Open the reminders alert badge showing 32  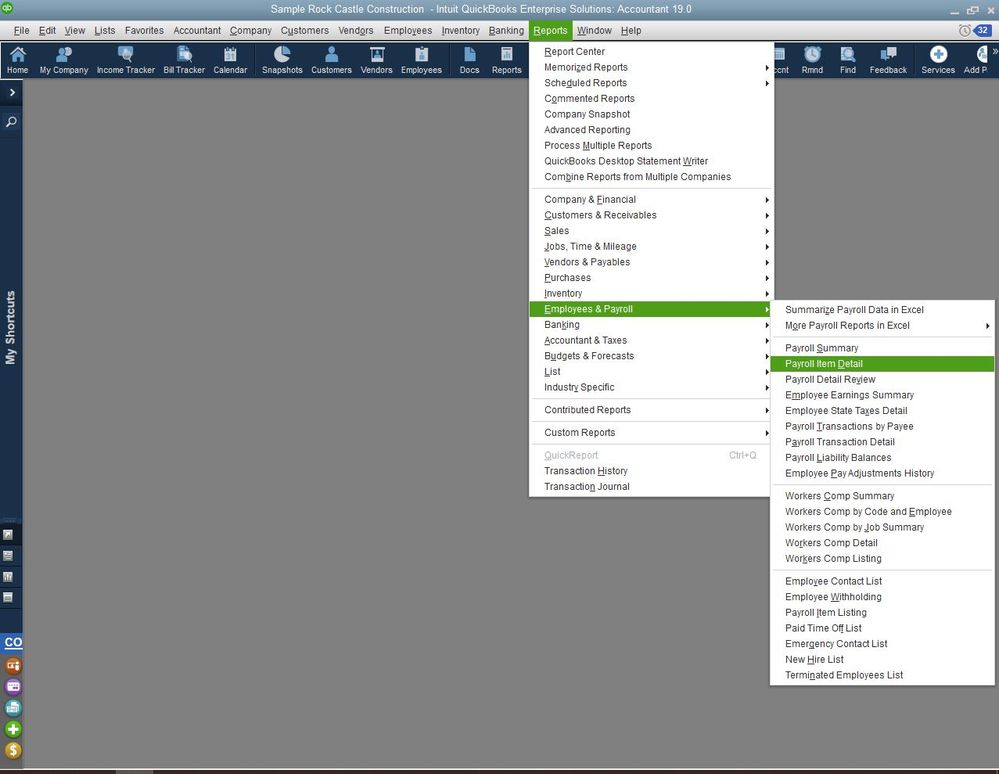[982, 30]
